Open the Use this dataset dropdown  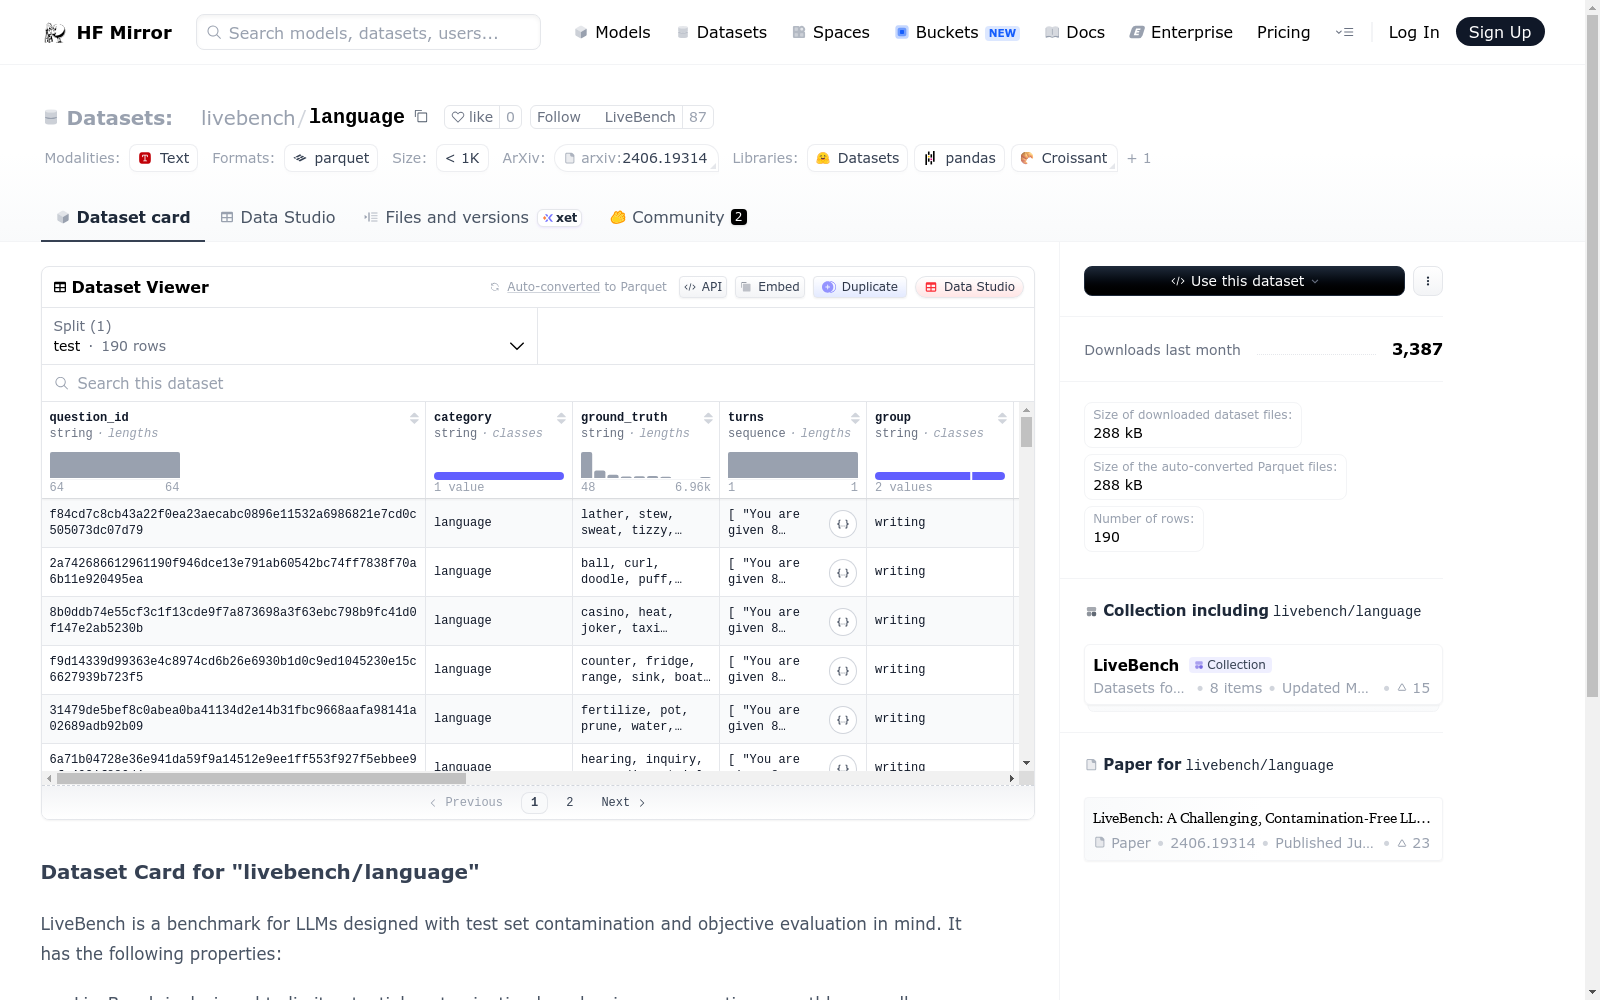tap(1244, 281)
